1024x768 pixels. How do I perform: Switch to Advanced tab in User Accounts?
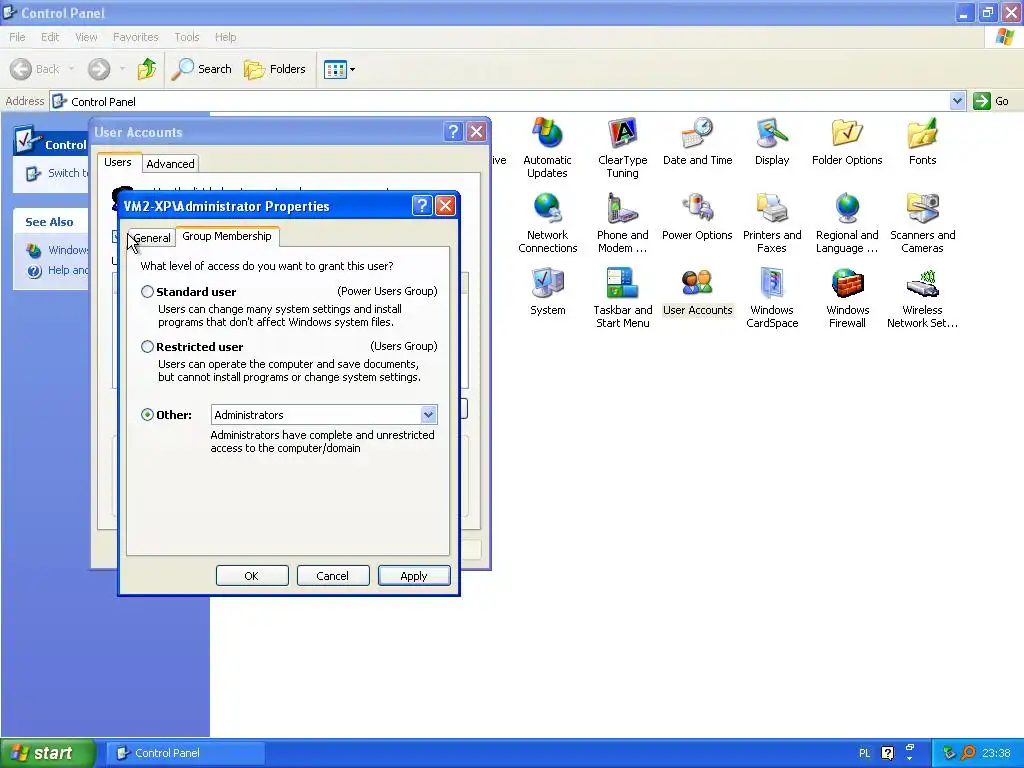coord(170,164)
